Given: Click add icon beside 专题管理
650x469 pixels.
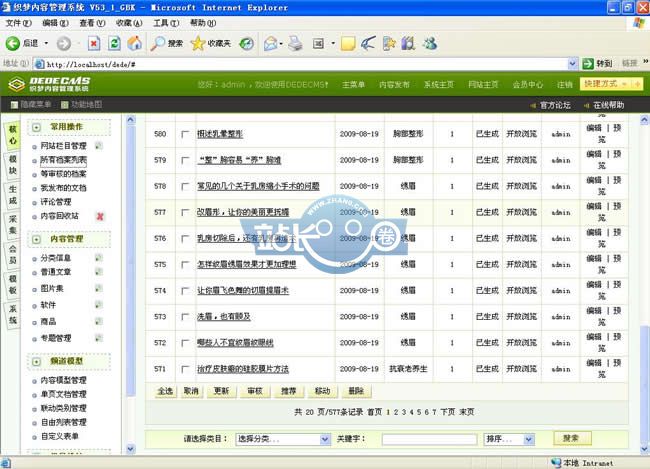Looking at the screenshot, I should (x=99, y=338).
